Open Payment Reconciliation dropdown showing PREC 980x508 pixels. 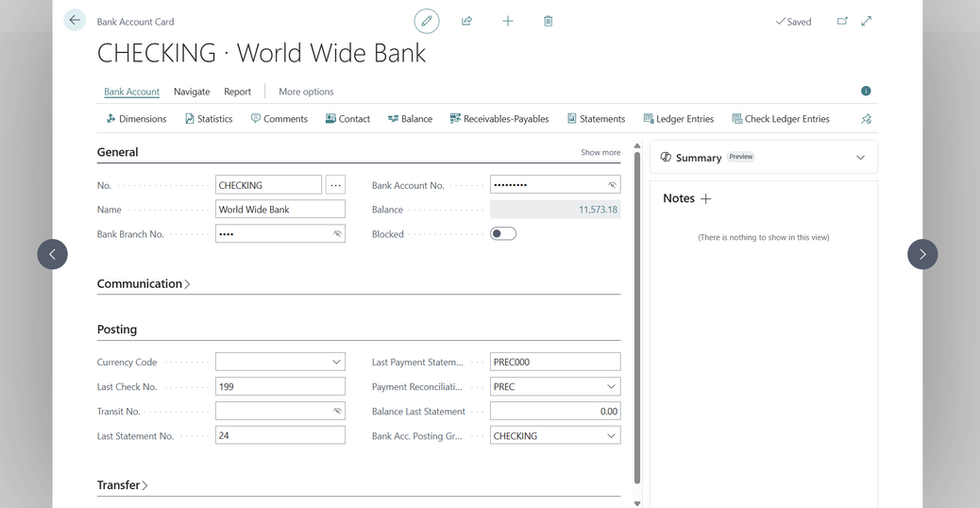[x=611, y=387]
